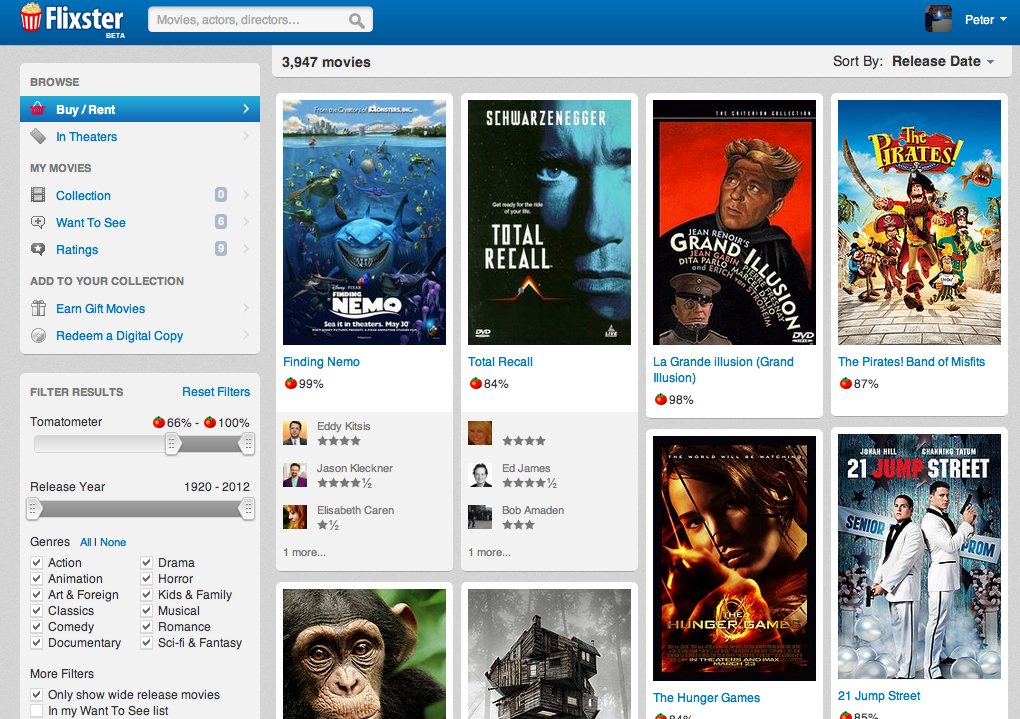1020x719 pixels.
Task: Select In Theaters in Browse menu
Action: point(140,136)
